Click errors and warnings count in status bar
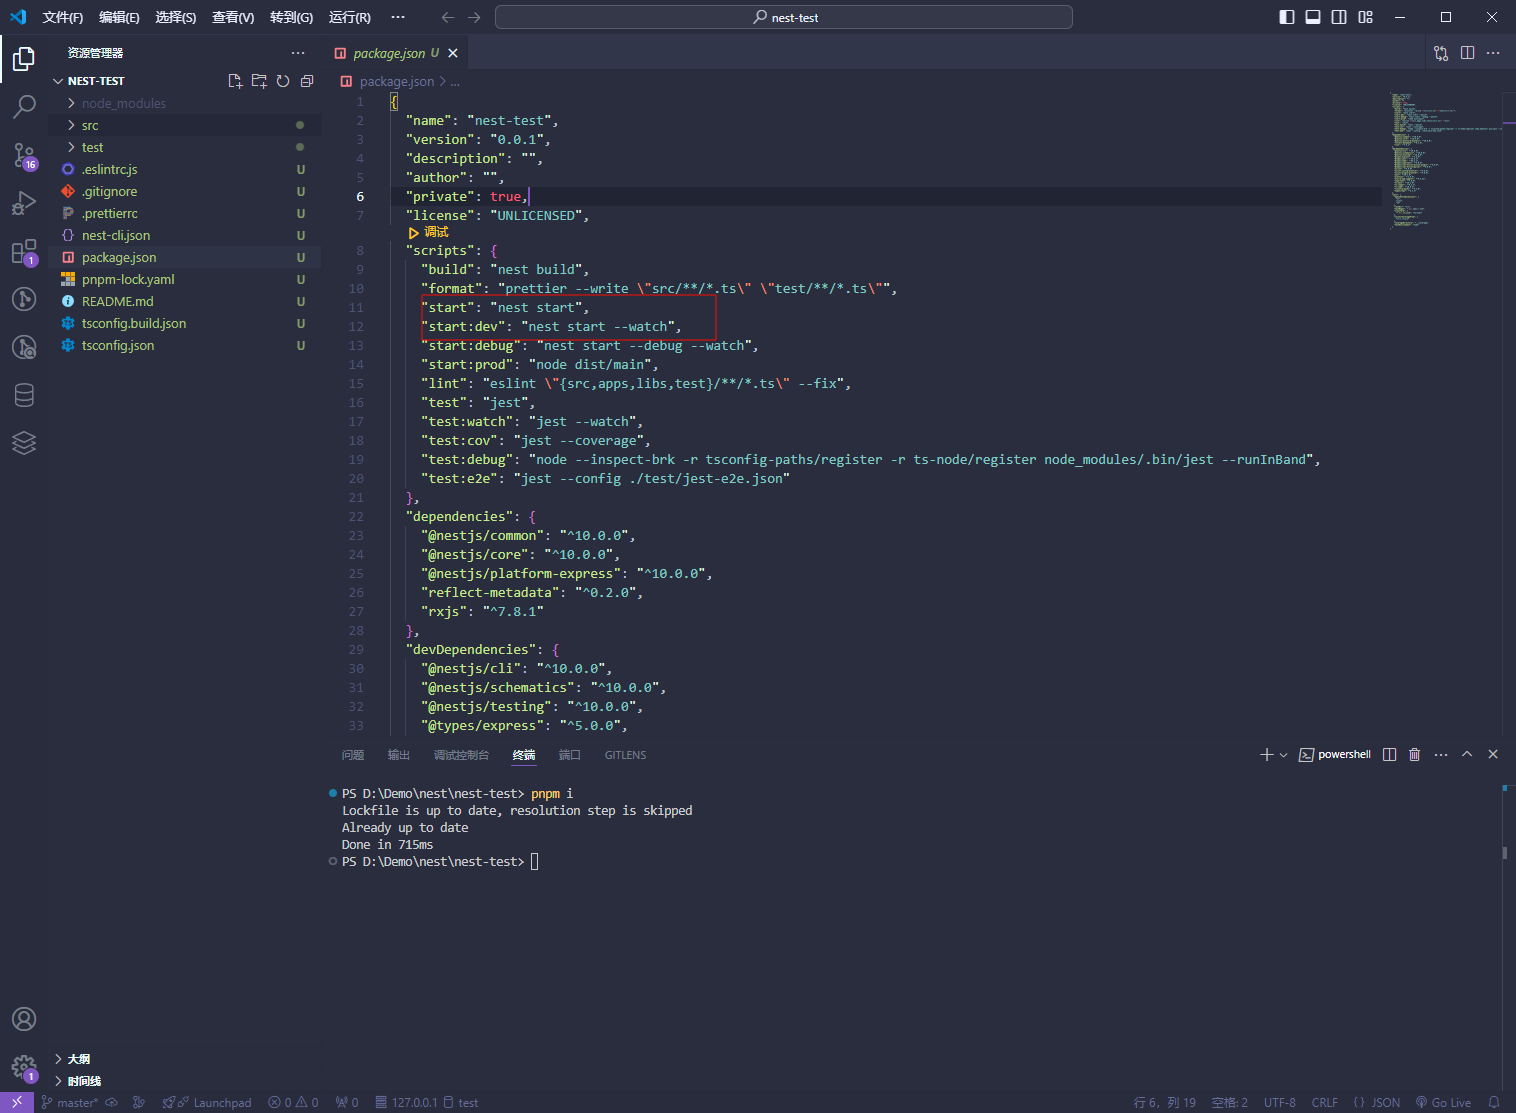Image resolution: width=1516 pixels, height=1113 pixels. 293,1102
